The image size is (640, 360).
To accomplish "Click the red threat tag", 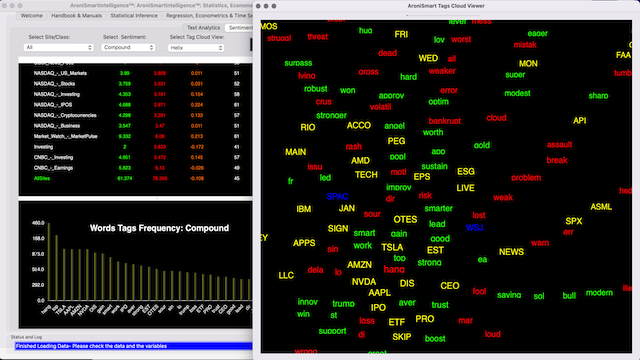I will [x=318, y=37].
